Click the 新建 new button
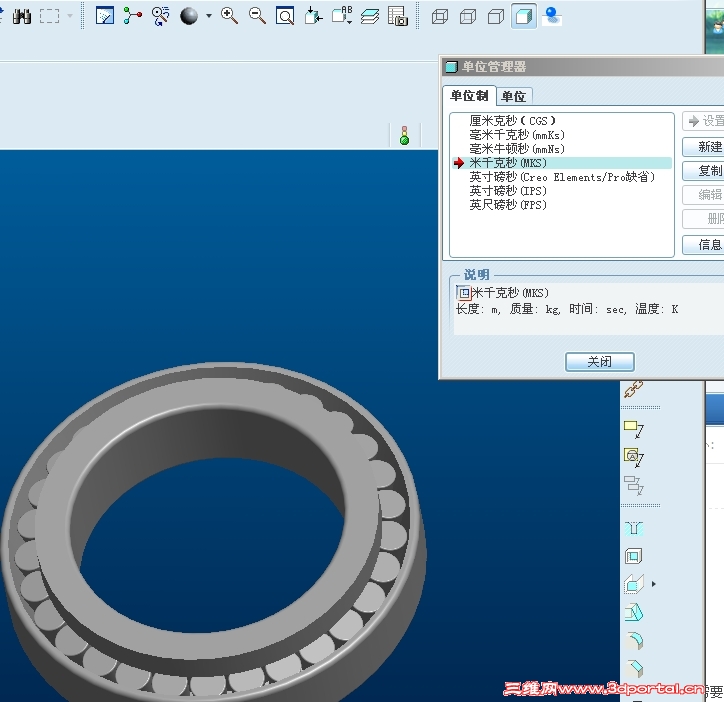This screenshot has height=702, width=724. (703, 146)
